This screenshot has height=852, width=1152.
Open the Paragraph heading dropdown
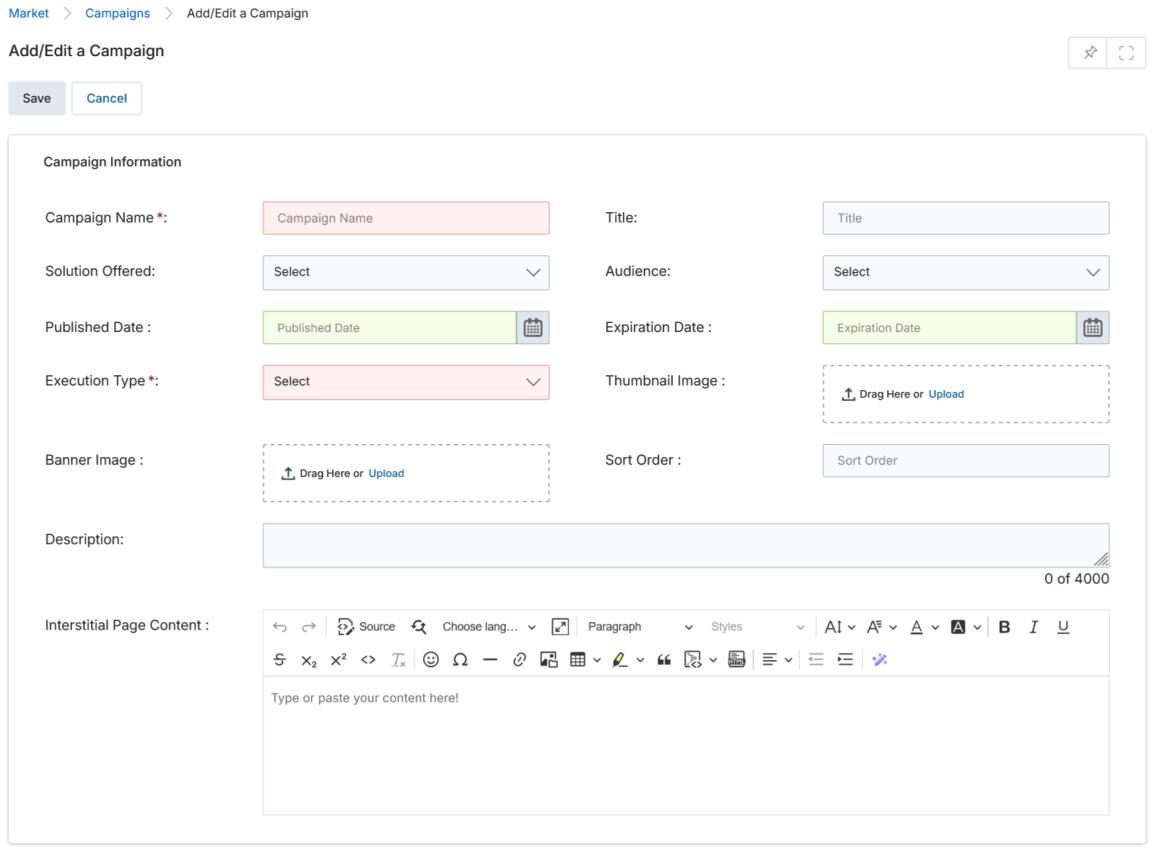click(x=639, y=627)
